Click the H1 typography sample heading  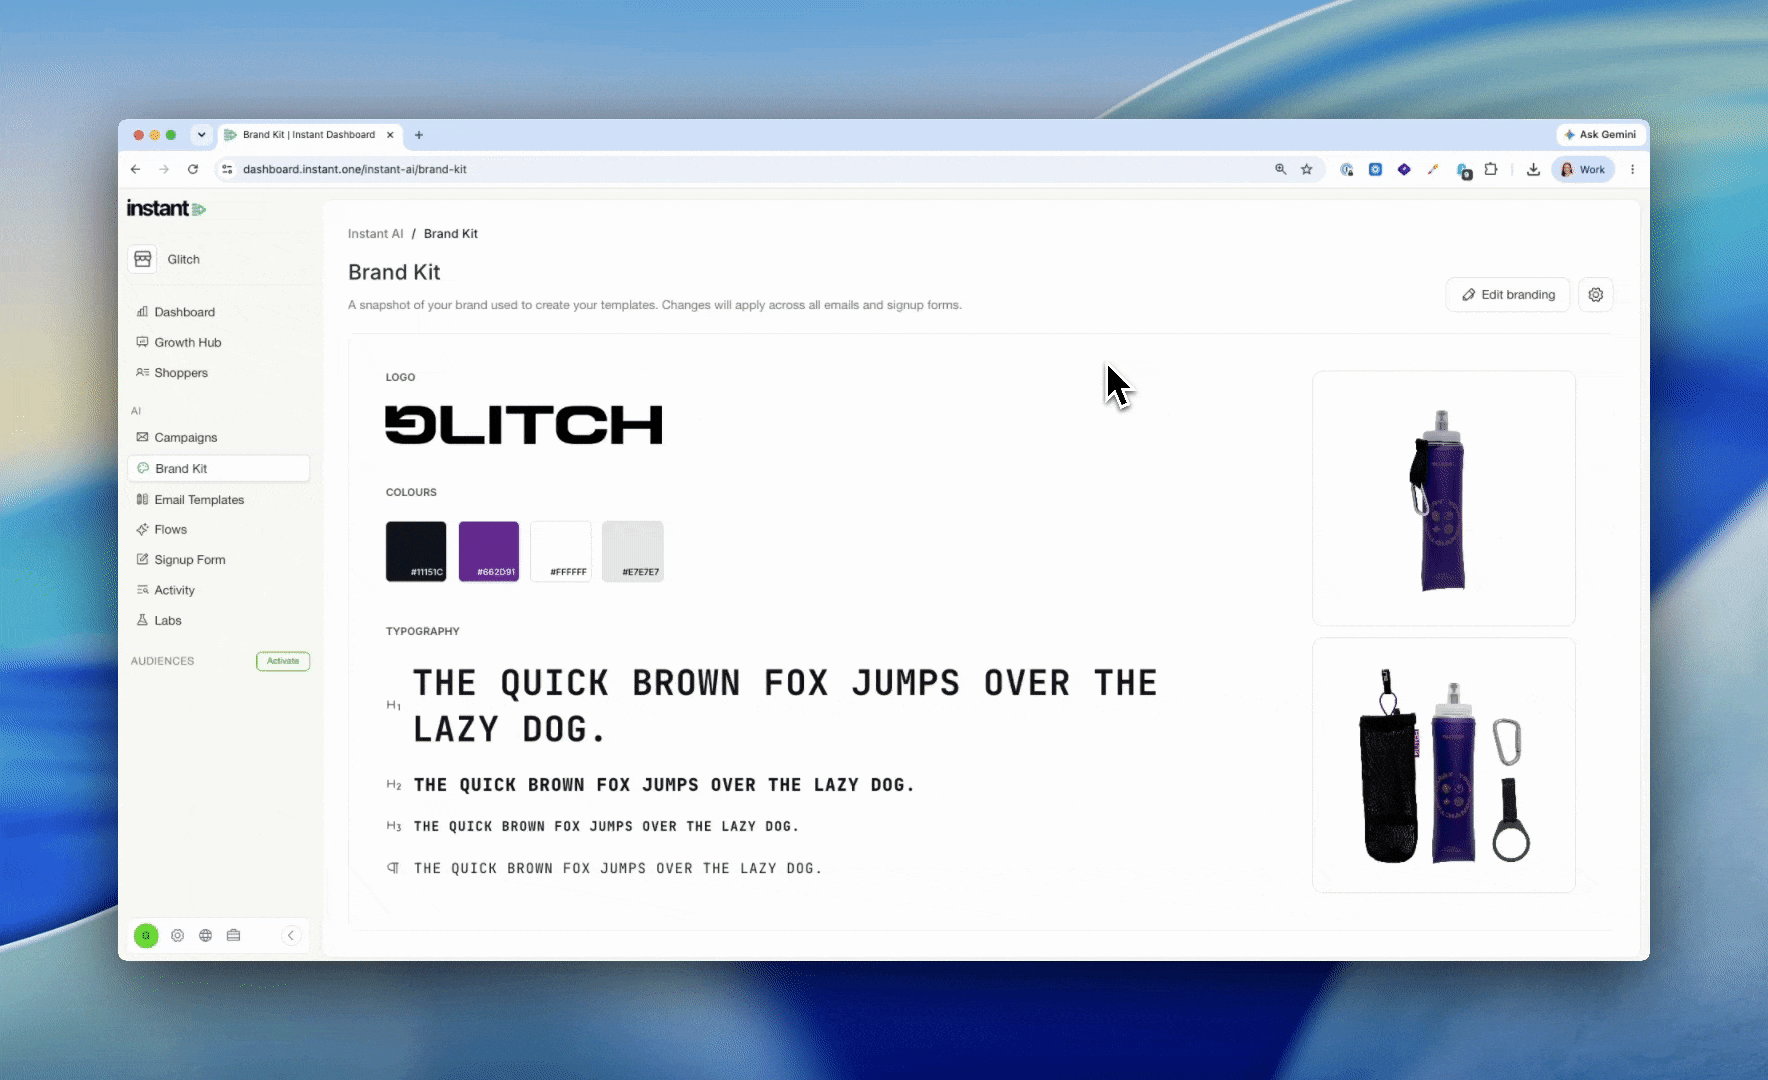point(785,706)
